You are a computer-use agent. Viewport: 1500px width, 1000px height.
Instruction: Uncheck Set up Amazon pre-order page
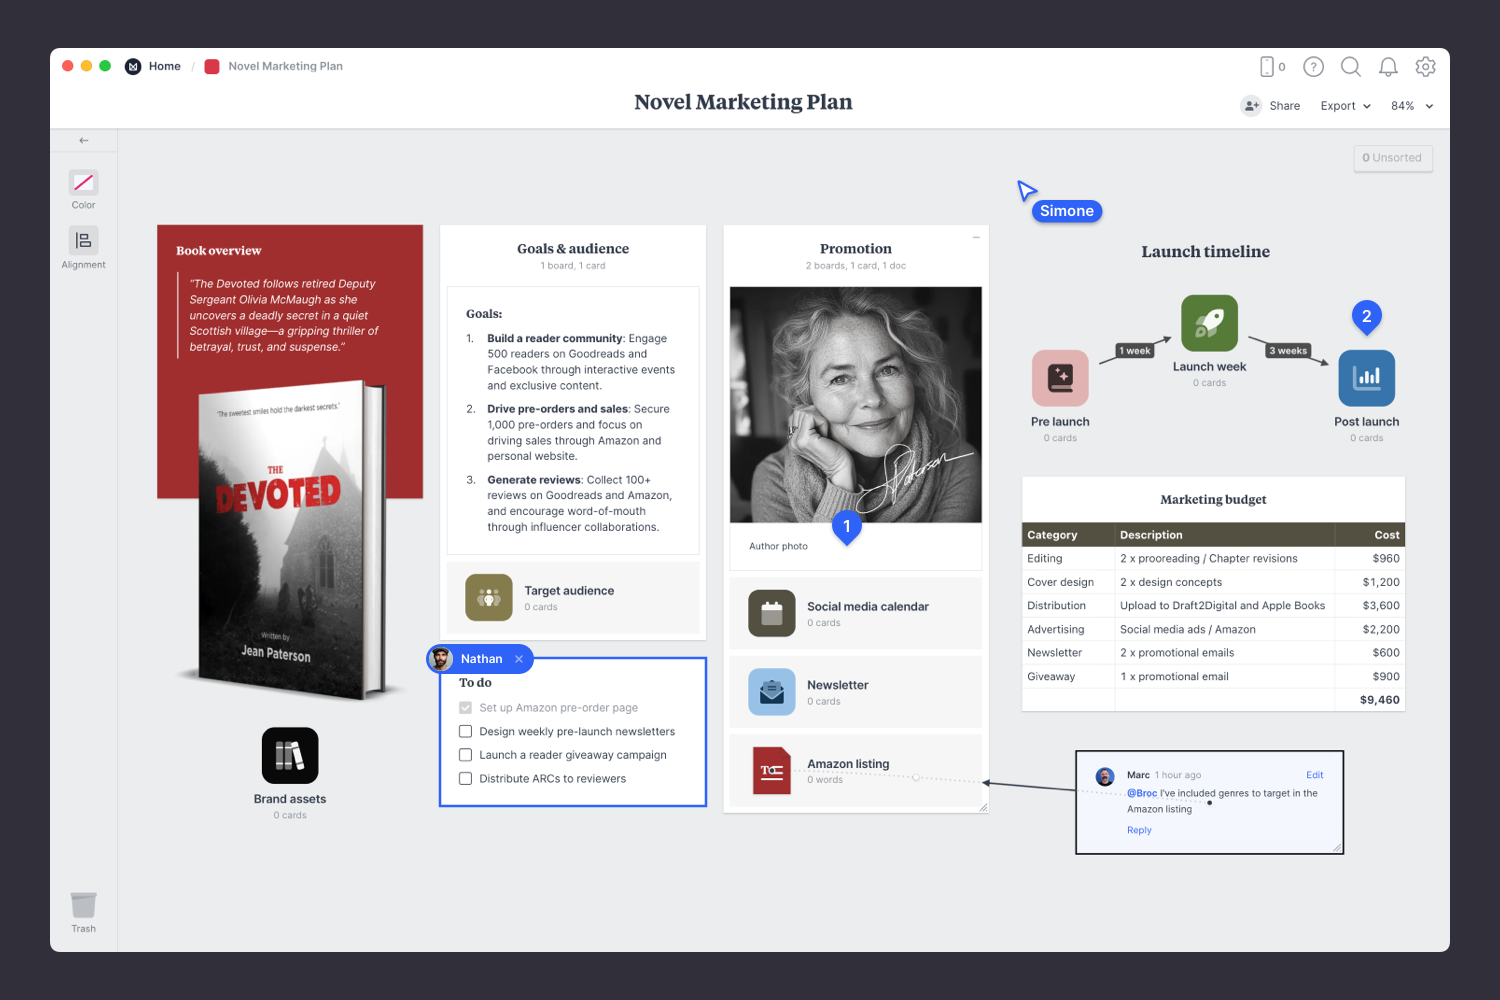[466, 708]
